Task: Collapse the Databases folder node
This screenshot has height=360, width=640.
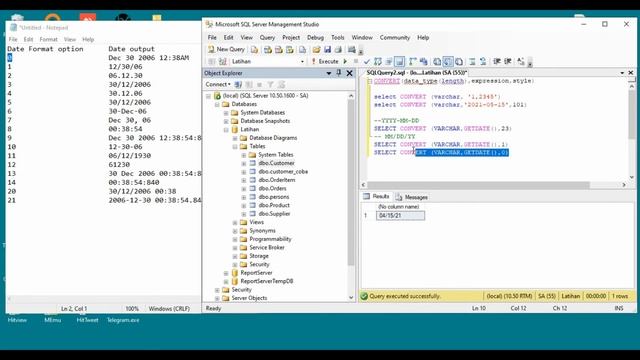Action: pos(217,104)
